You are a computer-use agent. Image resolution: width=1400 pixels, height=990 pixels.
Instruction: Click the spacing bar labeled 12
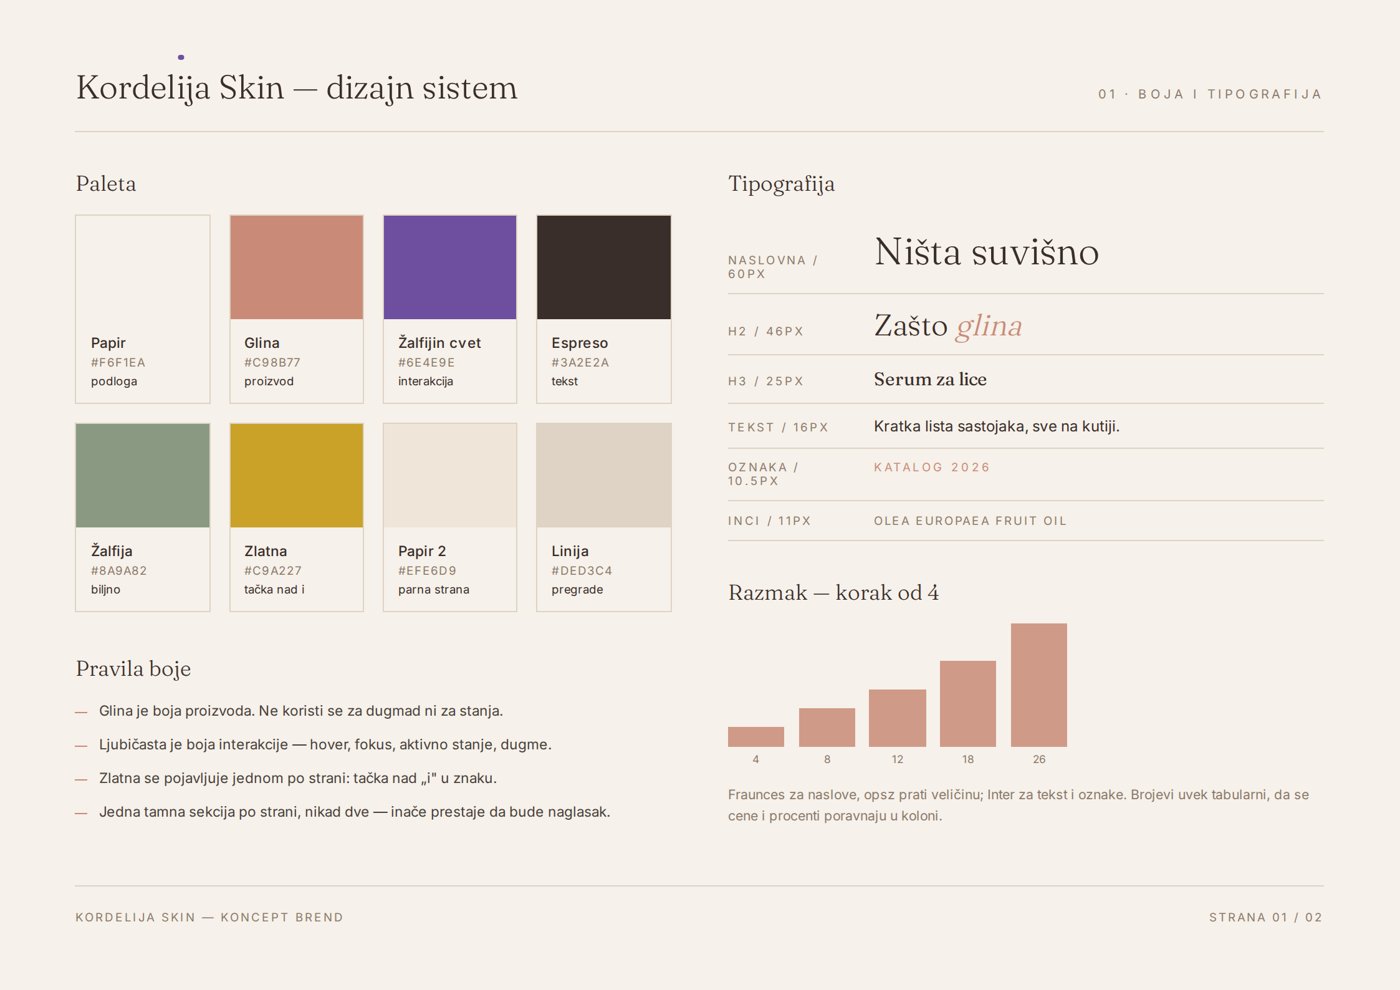(897, 718)
